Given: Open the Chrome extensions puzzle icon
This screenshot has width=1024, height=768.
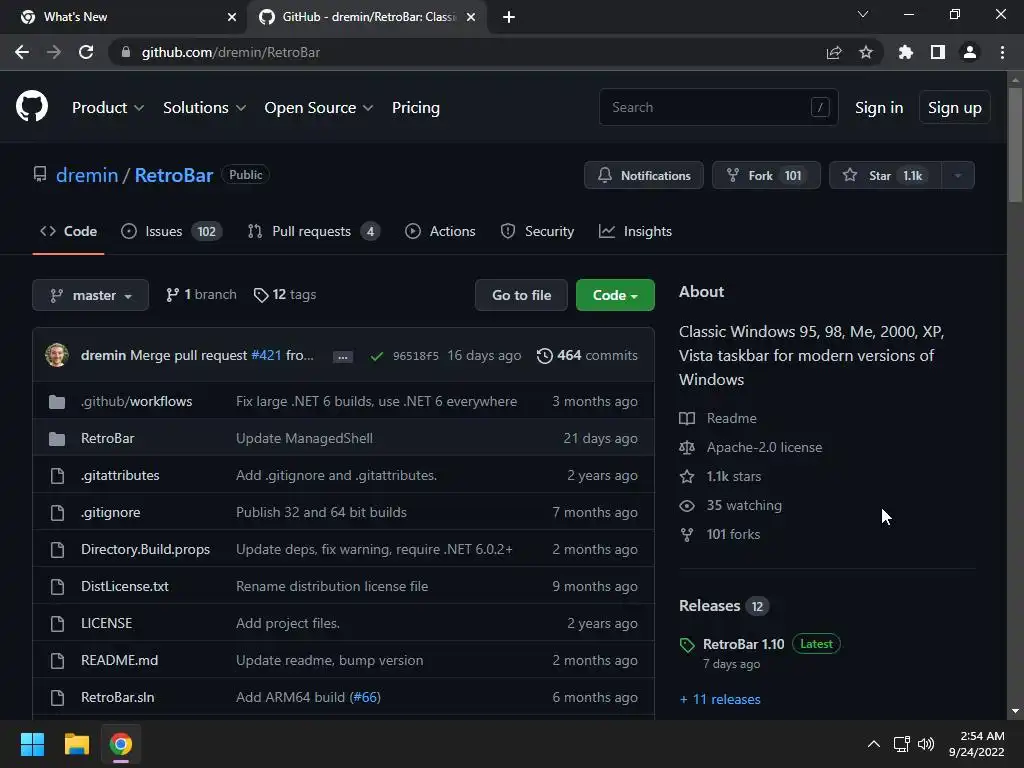Looking at the screenshot, I should [x=906, y=52].
